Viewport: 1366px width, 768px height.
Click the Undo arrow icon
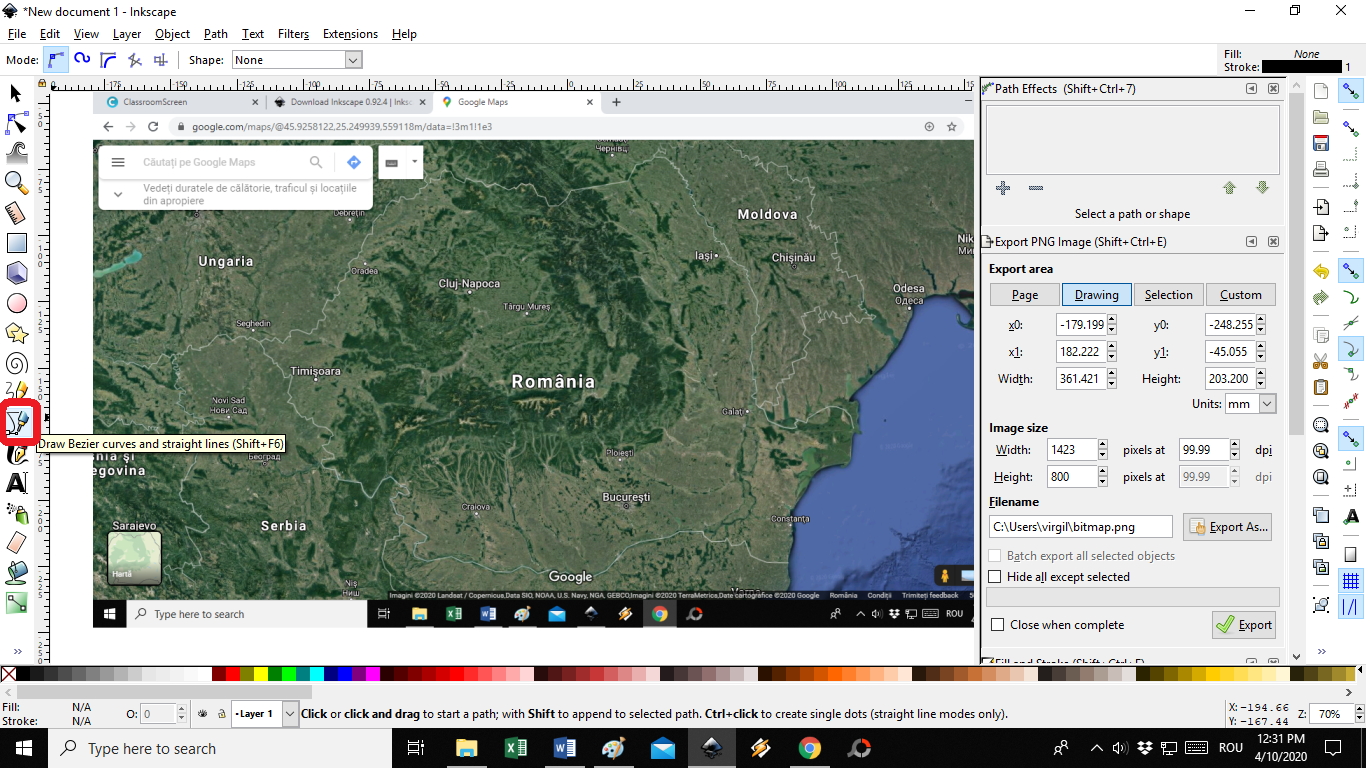pyautogui.click(x=1321, y=271)
